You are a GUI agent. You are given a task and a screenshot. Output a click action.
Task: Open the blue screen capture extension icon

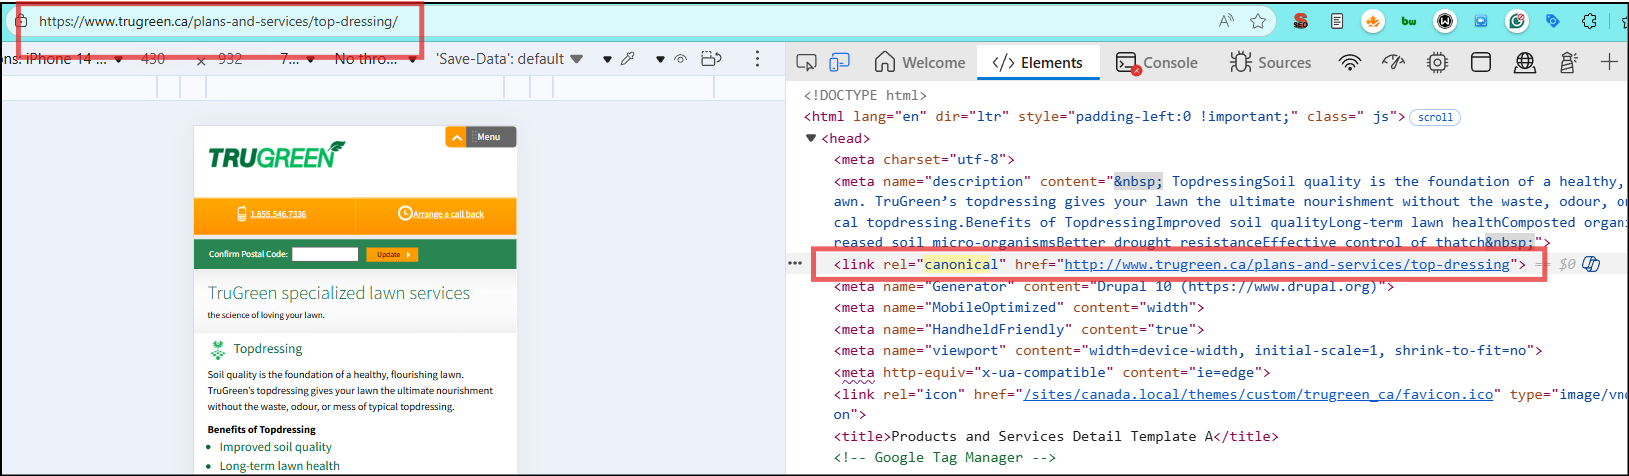[1481, 21]
